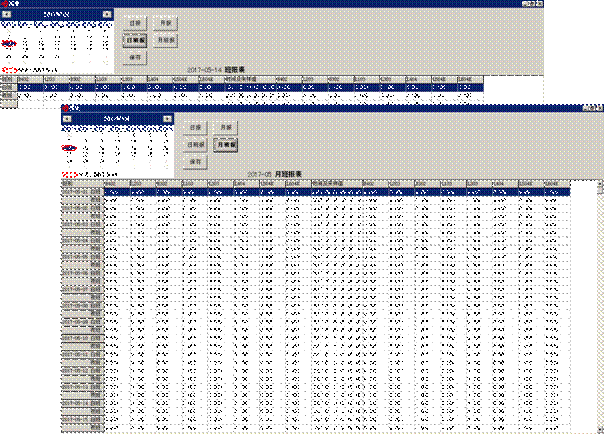Click the 日报 button in the upper window
The width and height of the screenshot is (604, 434).
[137, 22]
